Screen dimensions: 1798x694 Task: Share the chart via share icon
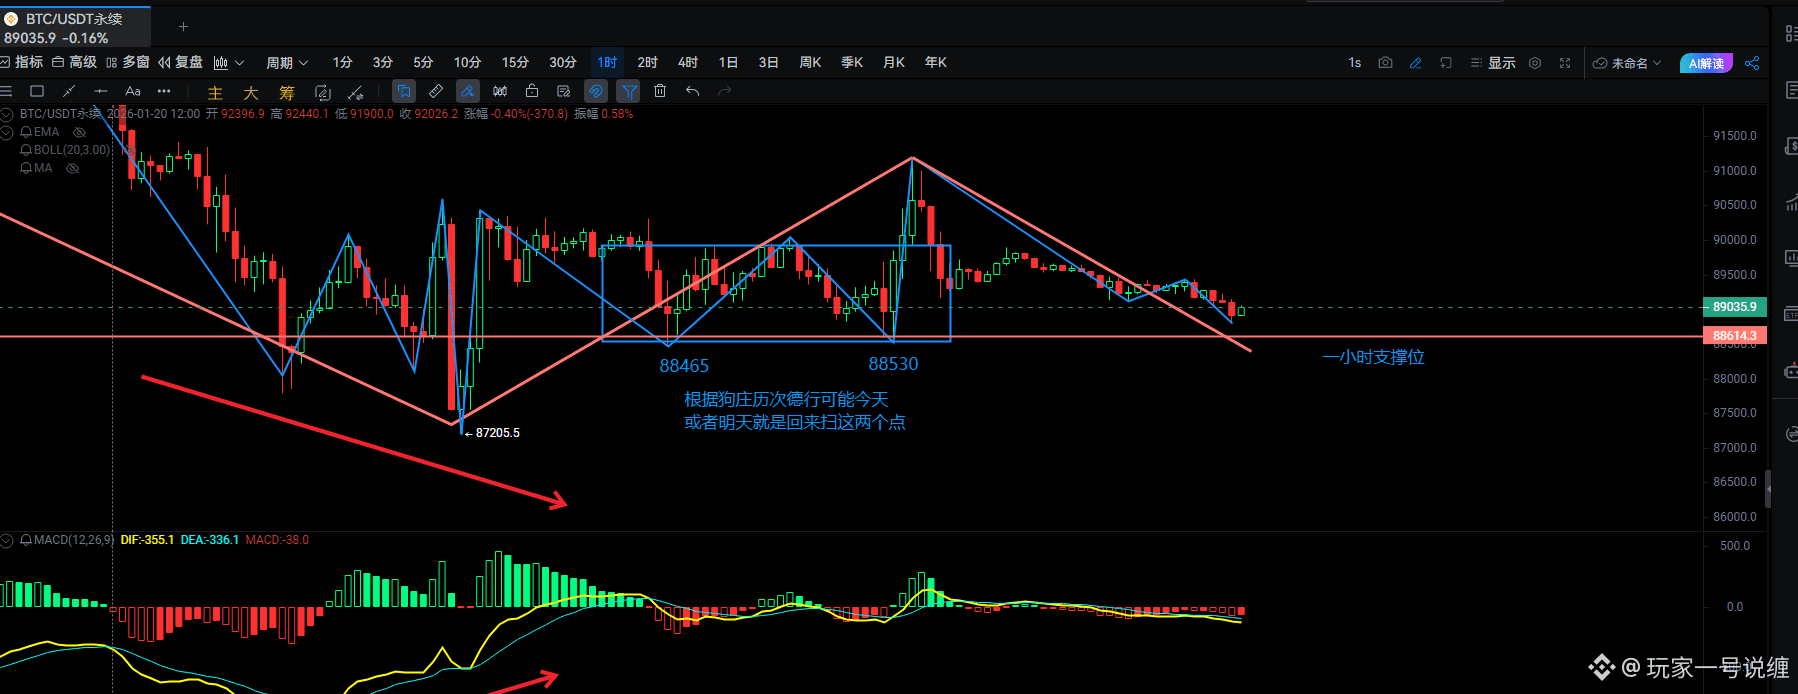1752,62
